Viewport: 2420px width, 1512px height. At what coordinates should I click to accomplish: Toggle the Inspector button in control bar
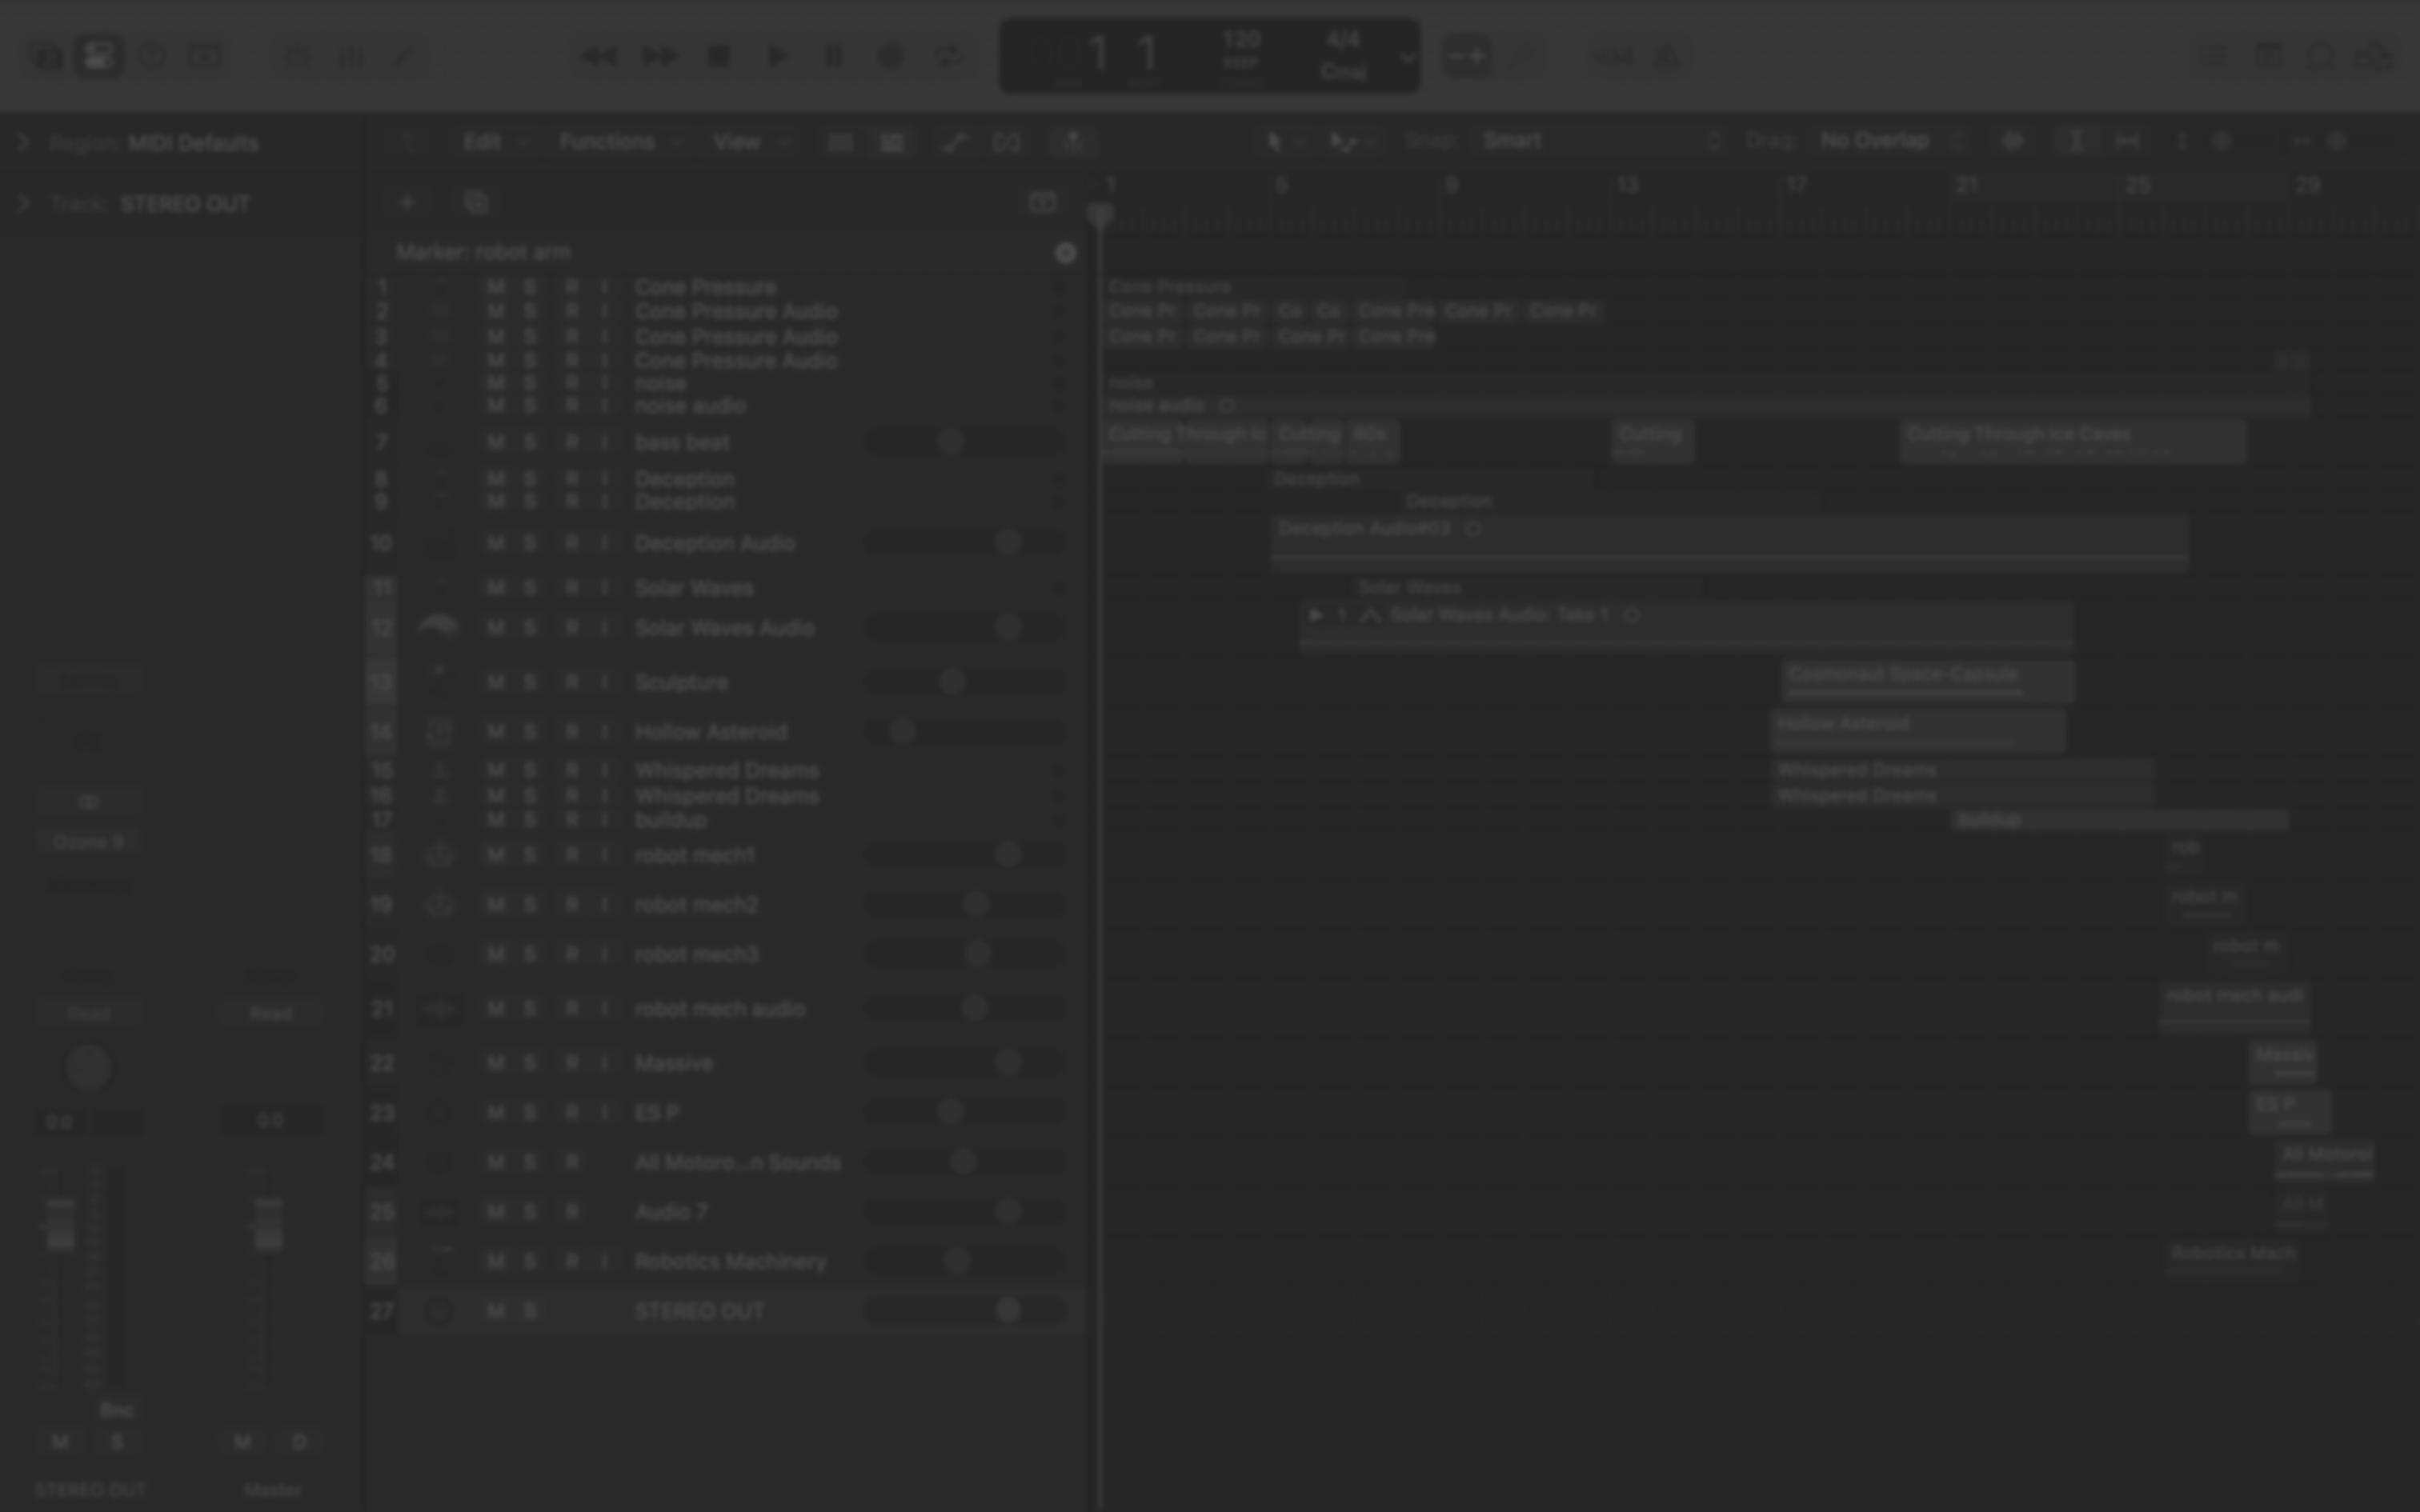pyautogui.click(x=100, y=57)
